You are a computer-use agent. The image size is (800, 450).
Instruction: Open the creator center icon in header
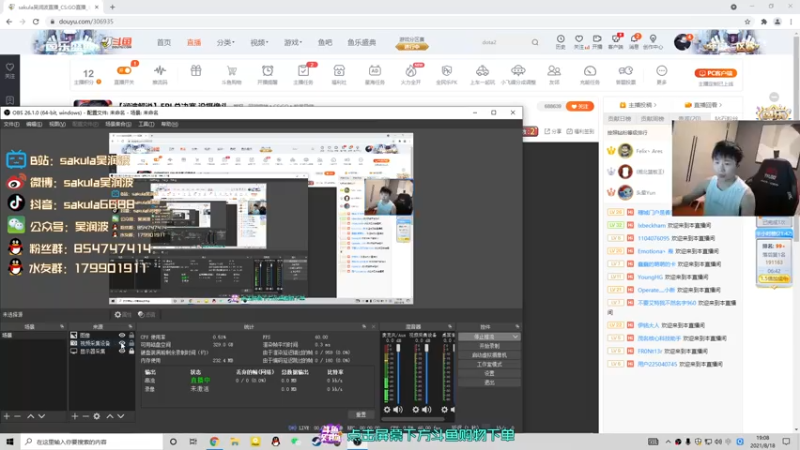pyautogui.click(x=653, y=39)
